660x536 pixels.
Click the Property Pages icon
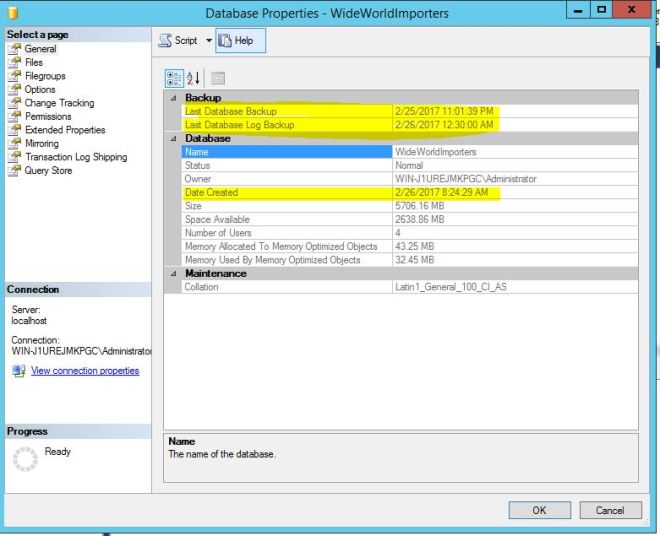pyautogui.click(x=217, y=77)
